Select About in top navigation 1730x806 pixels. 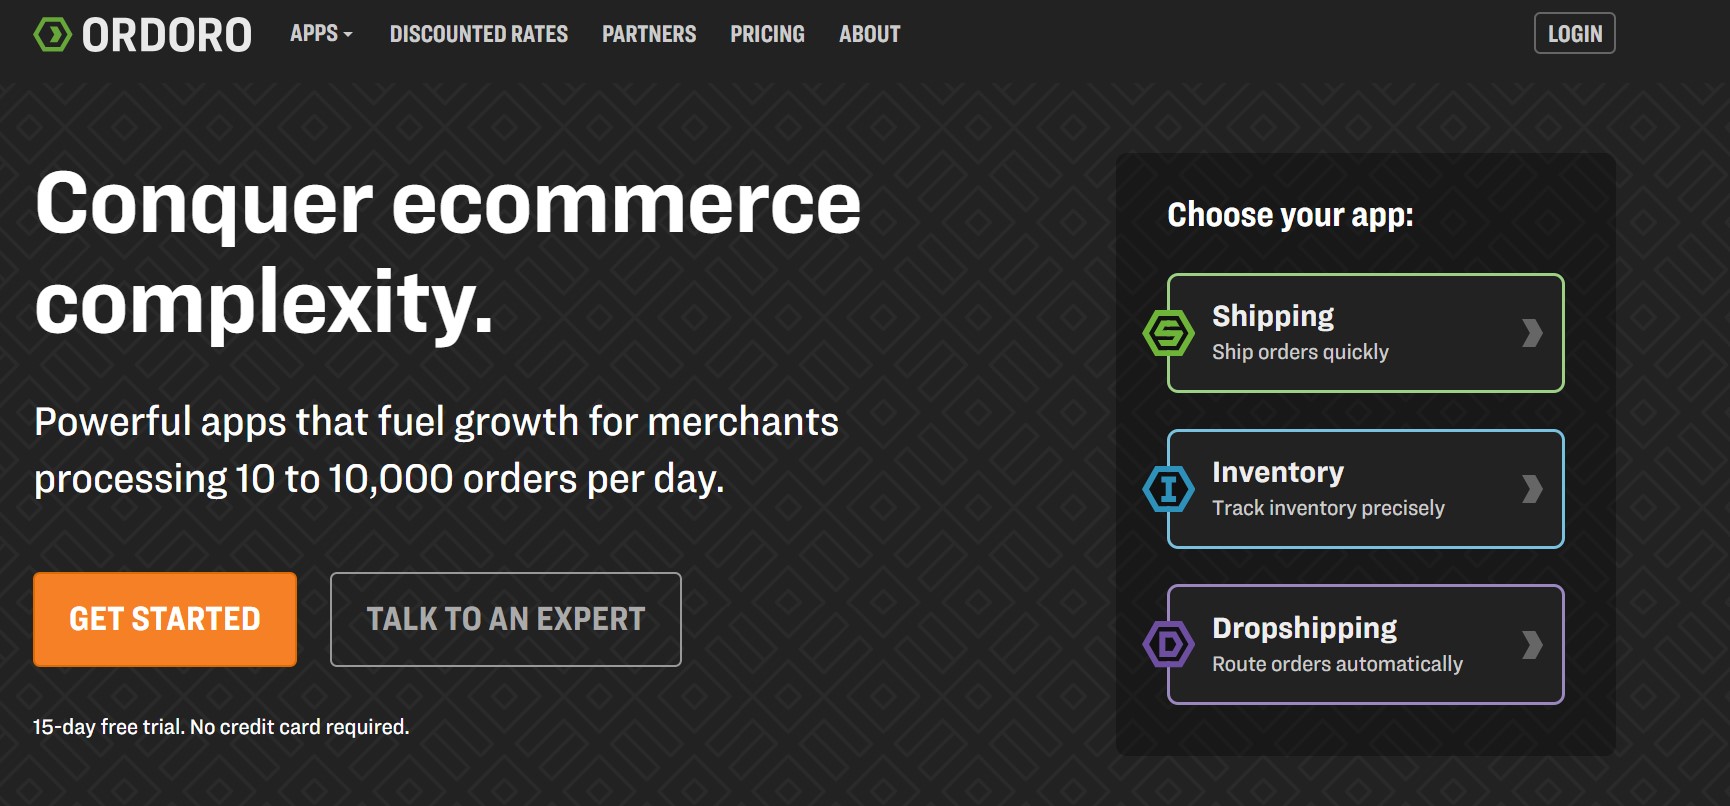[869, 34]
